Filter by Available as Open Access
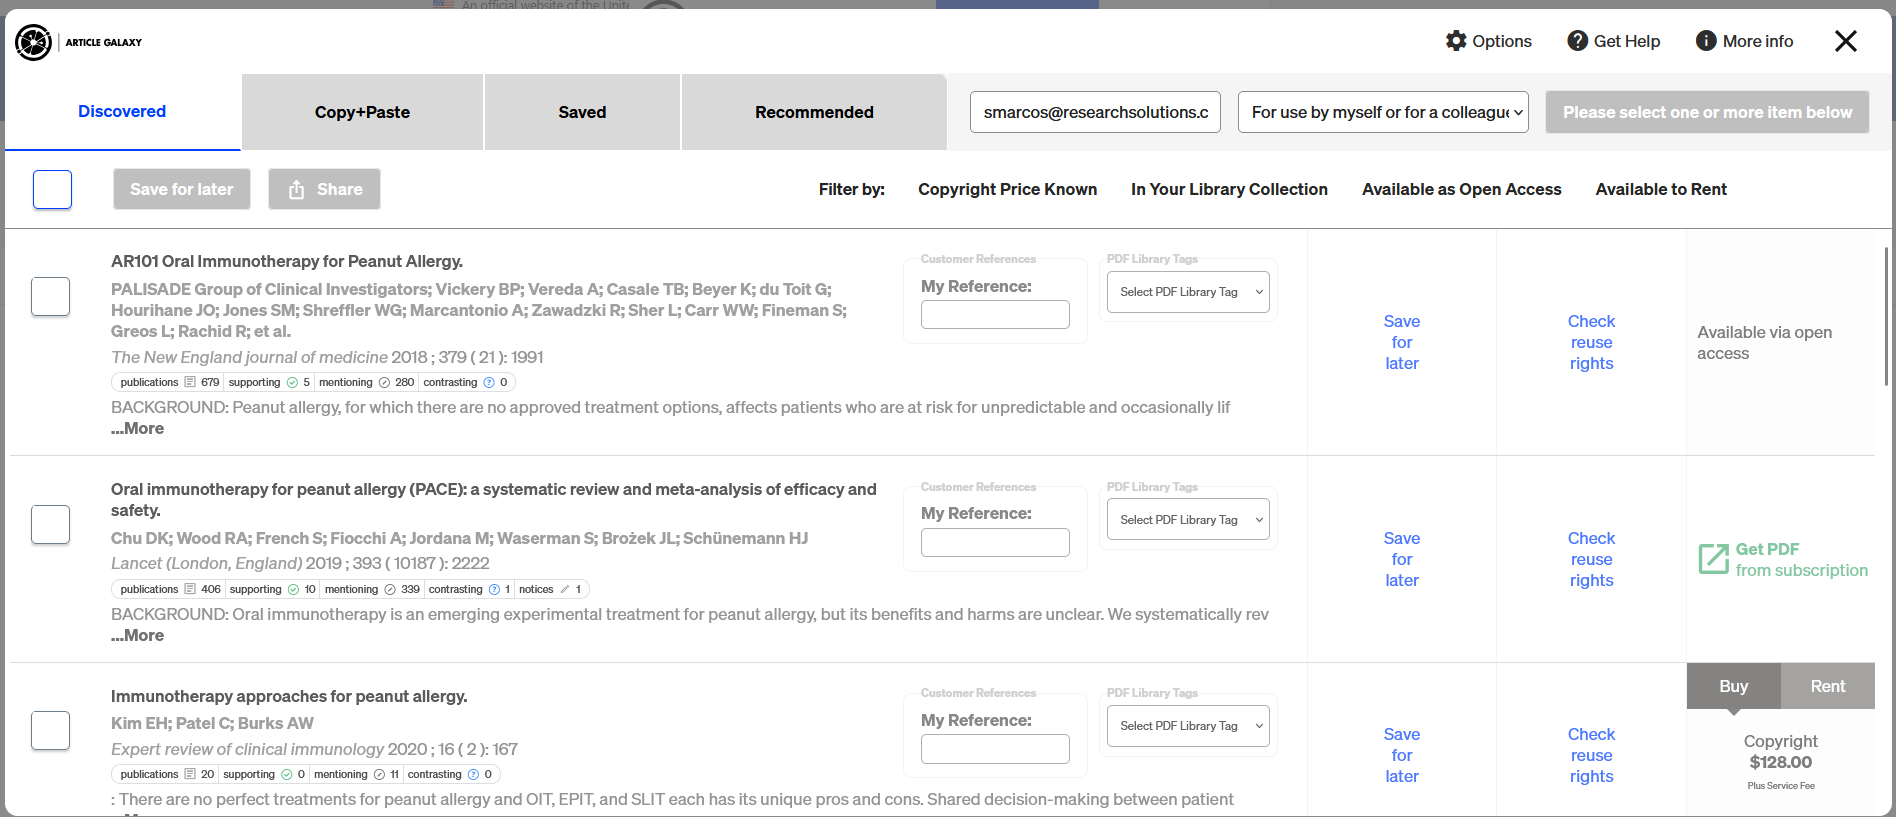 1461,189
